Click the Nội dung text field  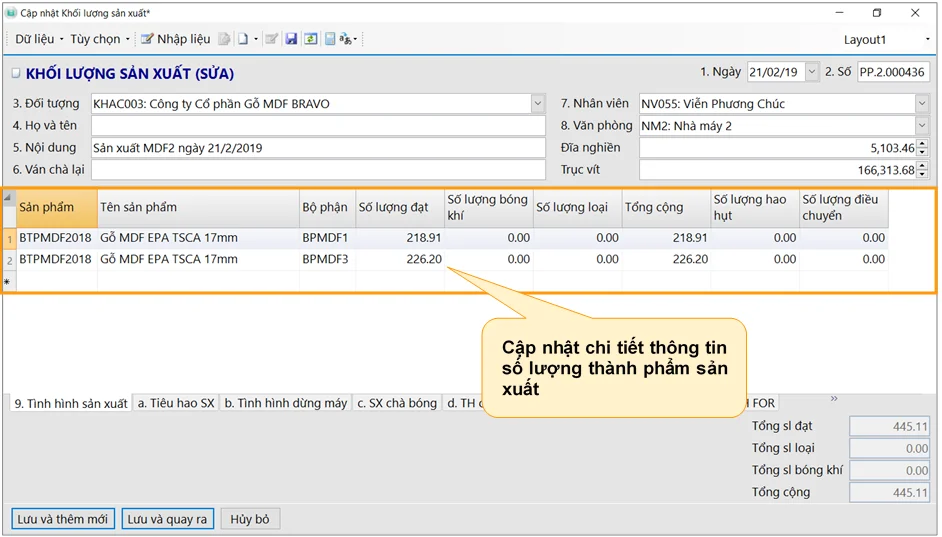318,148
